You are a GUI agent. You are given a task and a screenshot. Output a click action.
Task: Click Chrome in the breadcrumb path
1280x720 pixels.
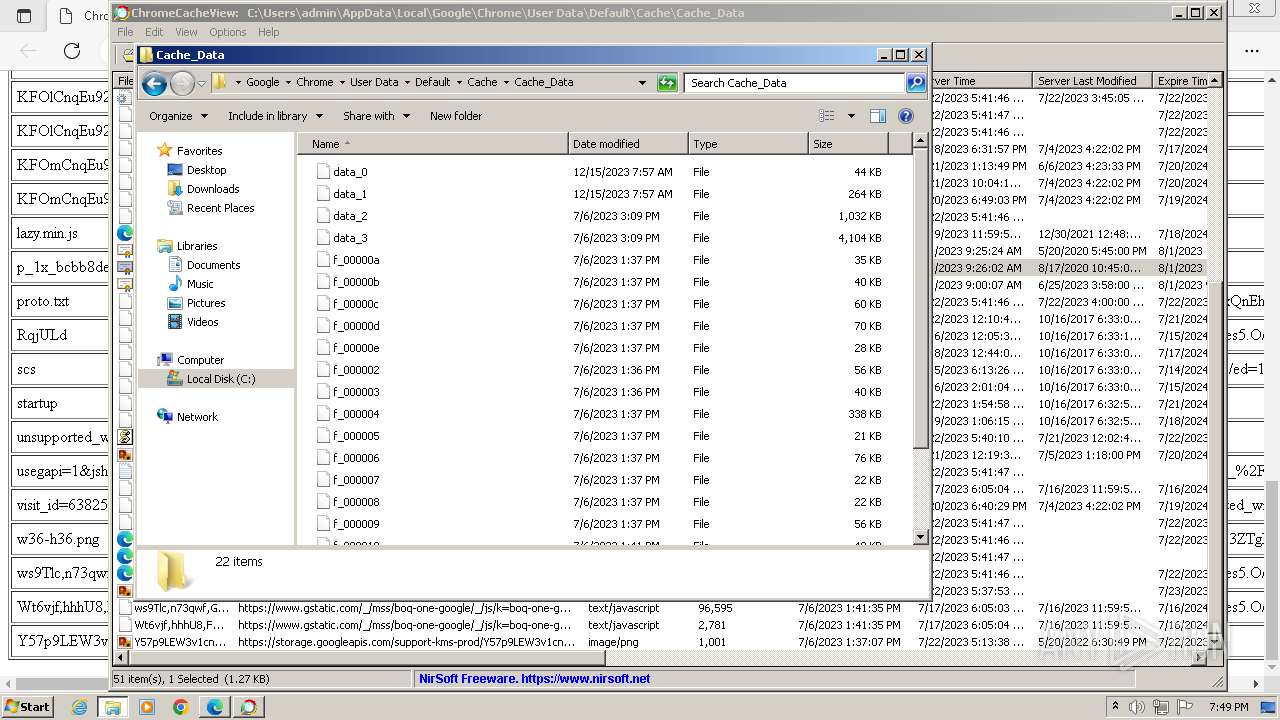point(315,82)
